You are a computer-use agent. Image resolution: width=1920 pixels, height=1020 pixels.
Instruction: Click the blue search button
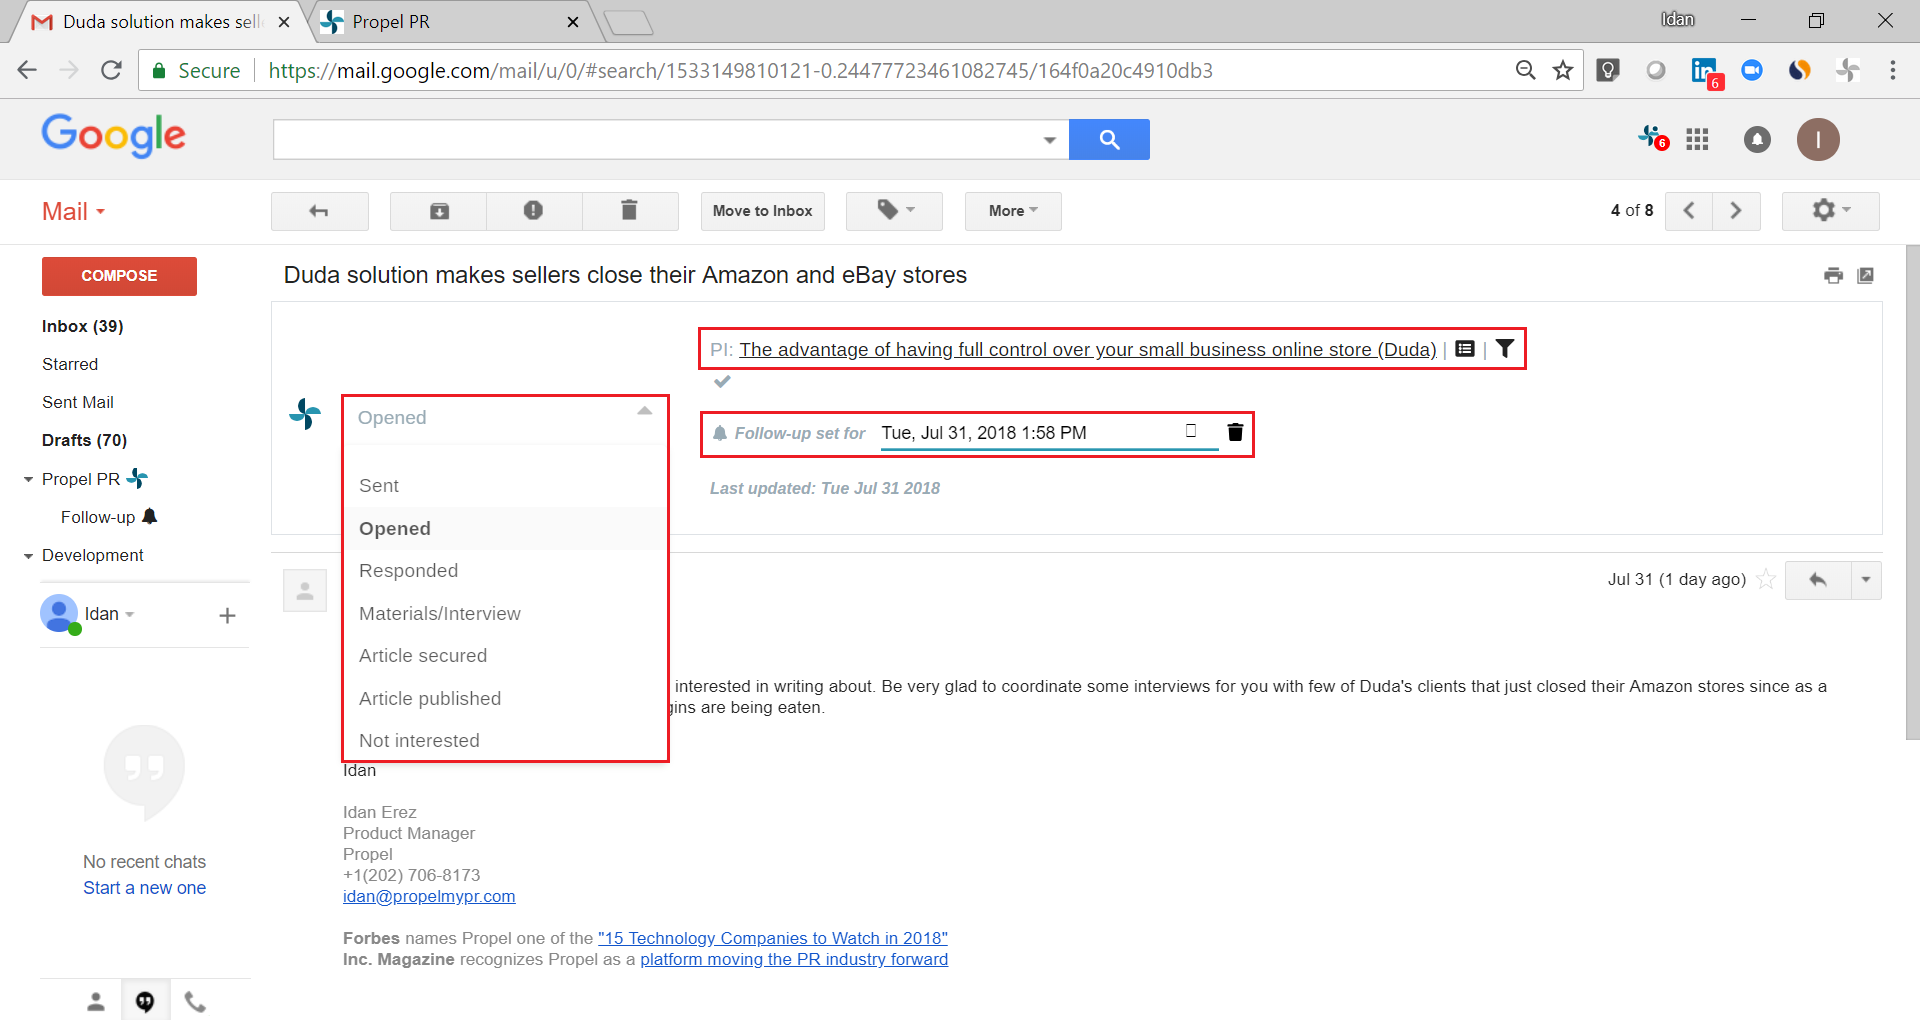click(x=1109, y=139)
